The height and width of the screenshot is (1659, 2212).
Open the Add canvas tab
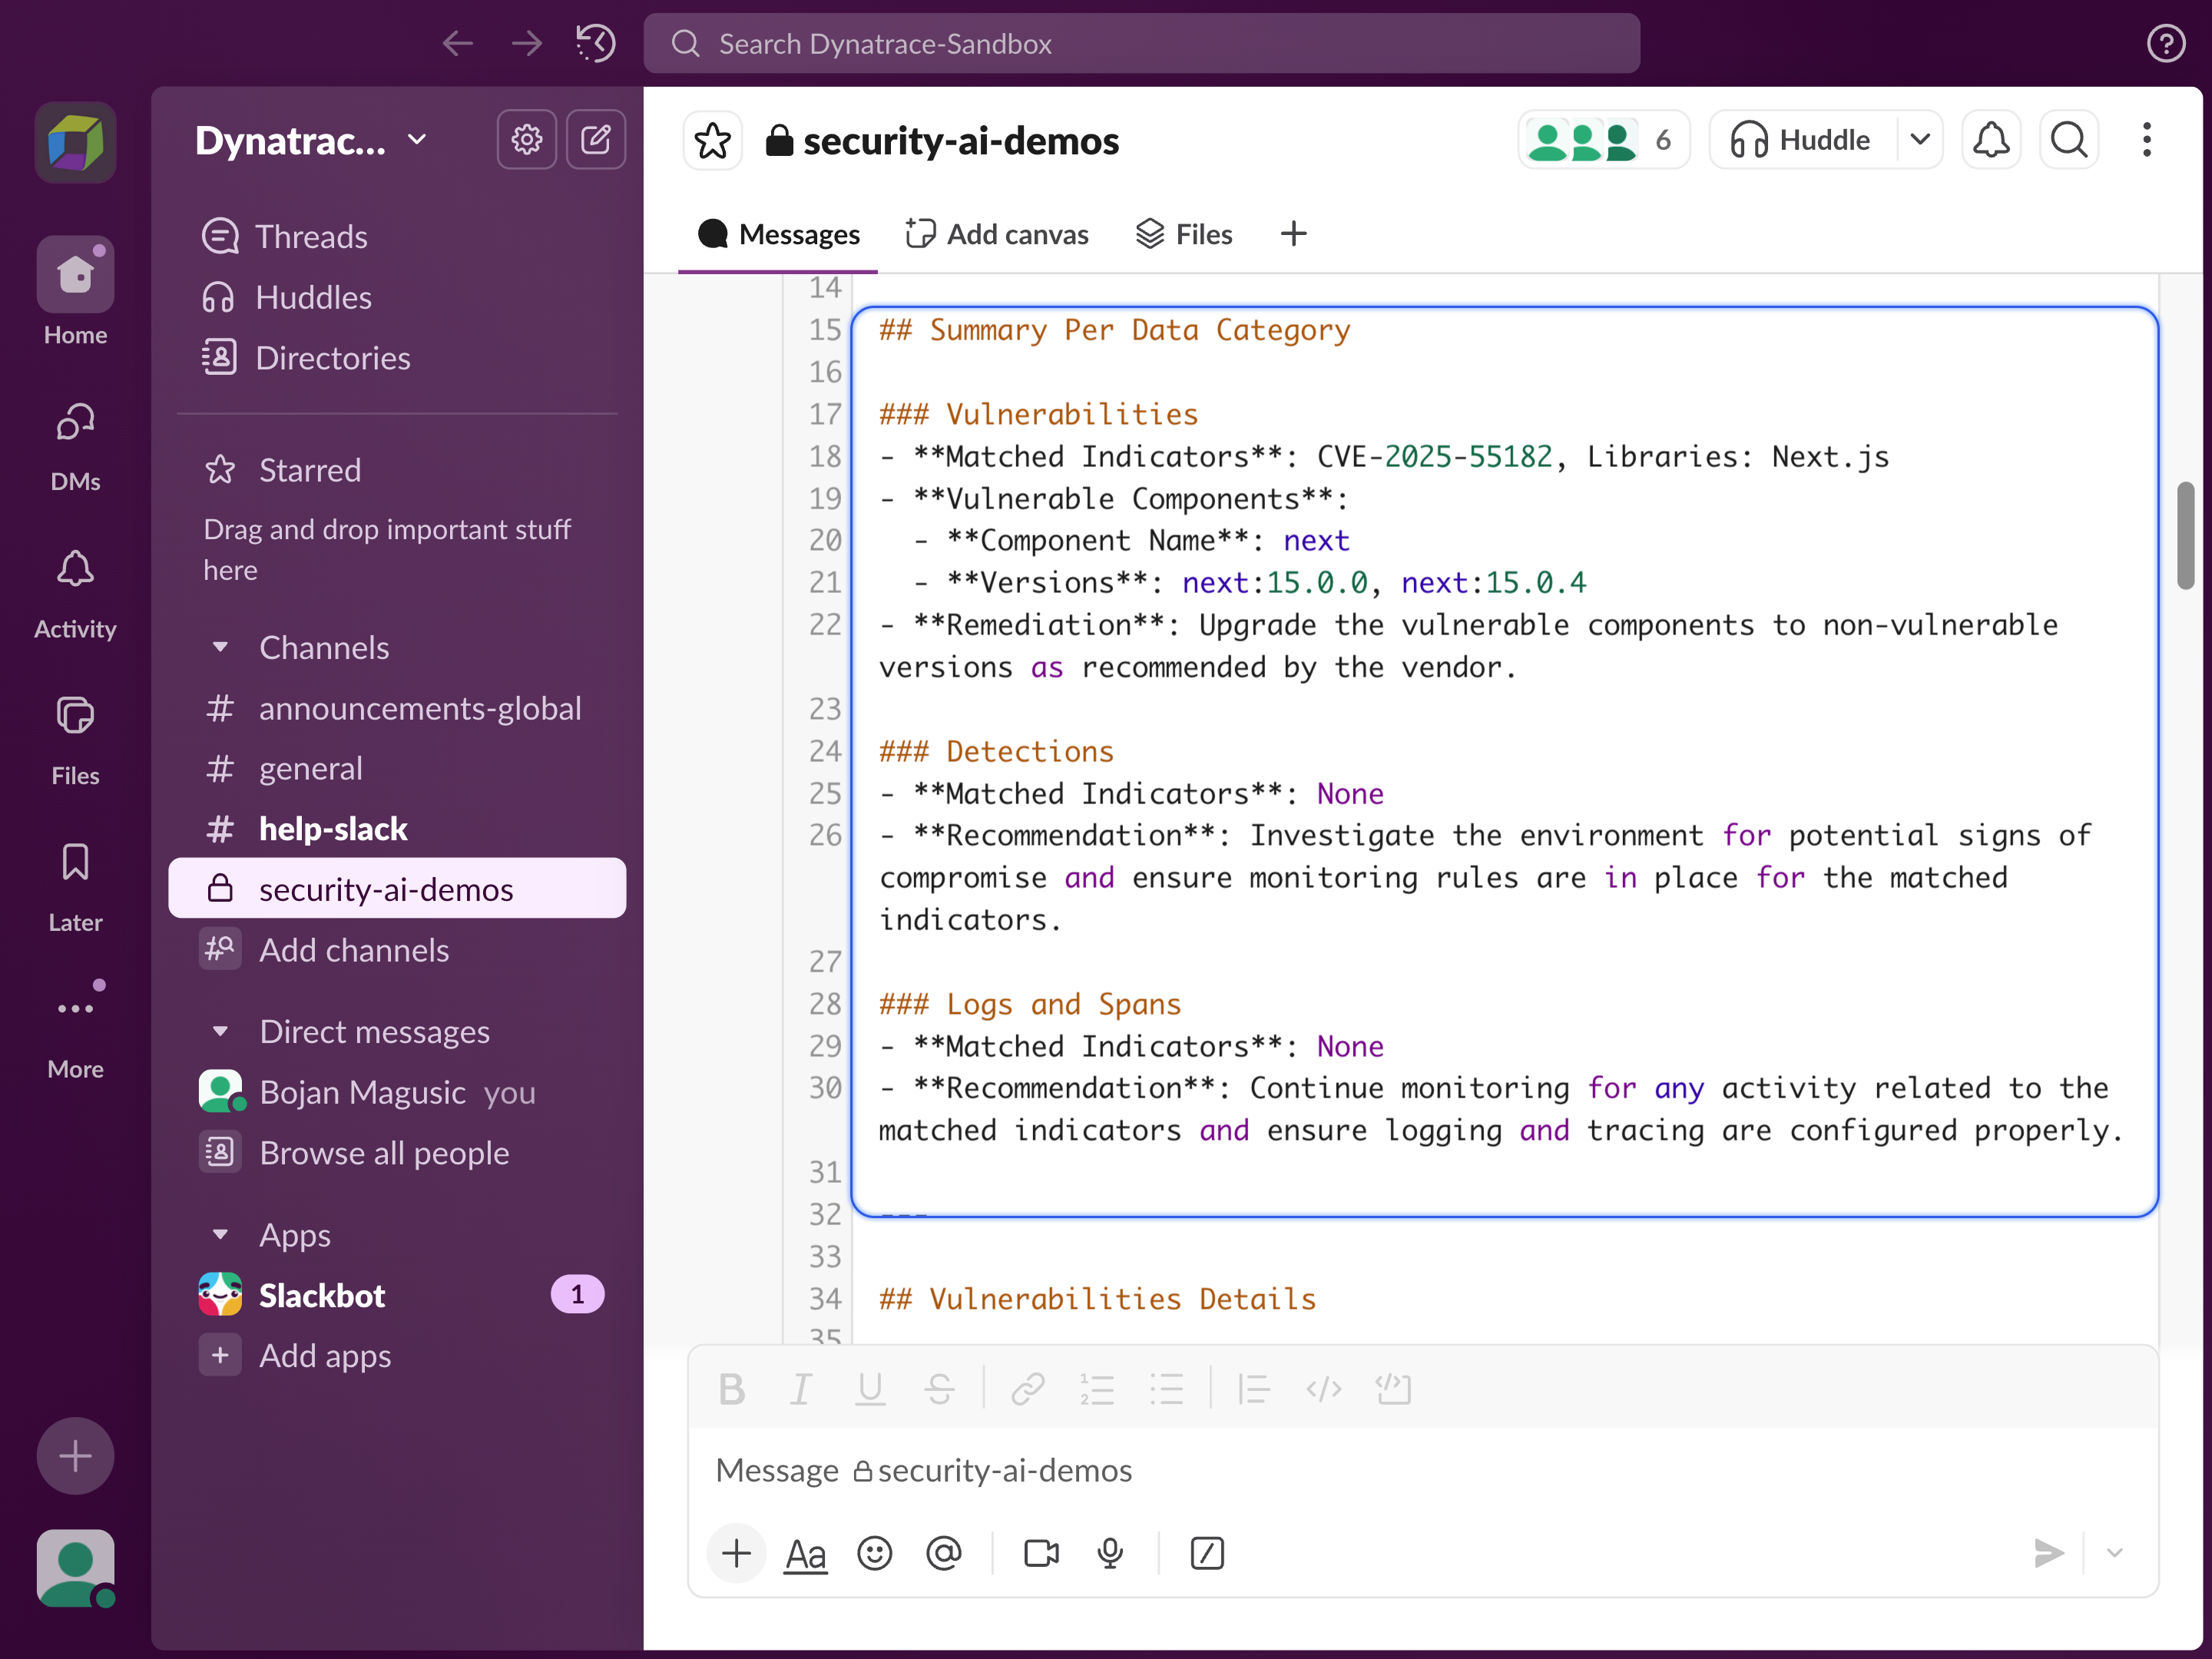[x=997, y=234]
